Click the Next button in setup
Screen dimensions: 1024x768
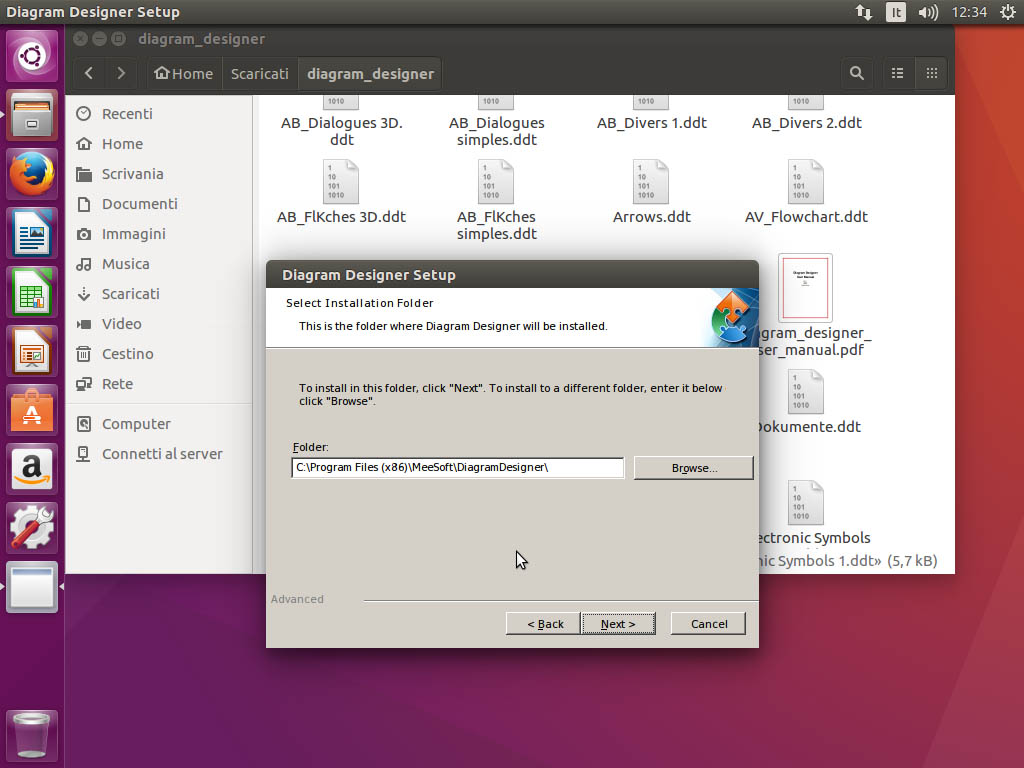point(618,623)
